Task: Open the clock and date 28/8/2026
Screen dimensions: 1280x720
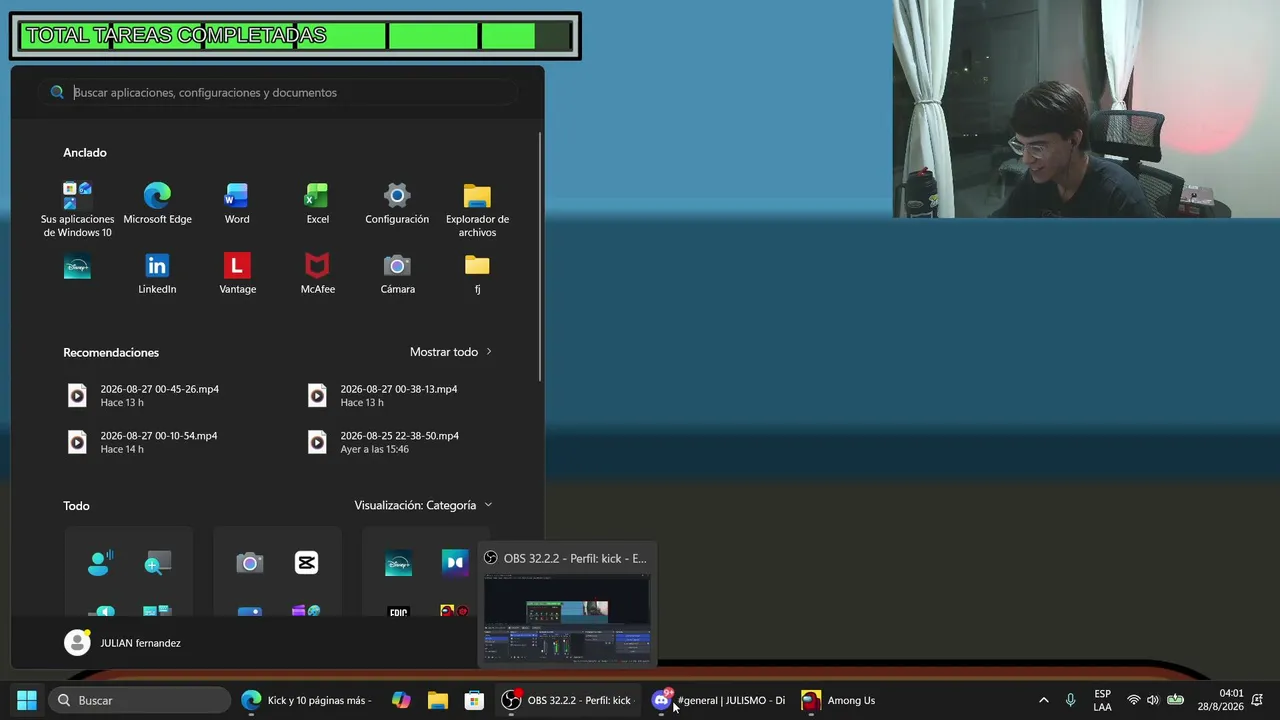Action: 1221,700
